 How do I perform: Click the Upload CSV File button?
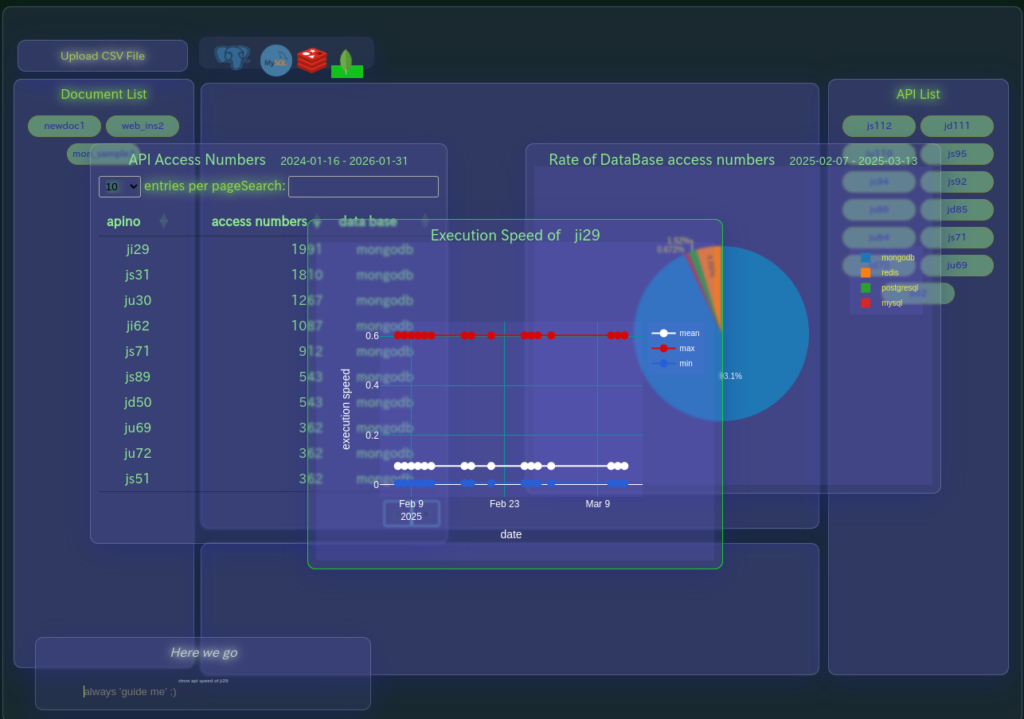(x=102, y=56)
